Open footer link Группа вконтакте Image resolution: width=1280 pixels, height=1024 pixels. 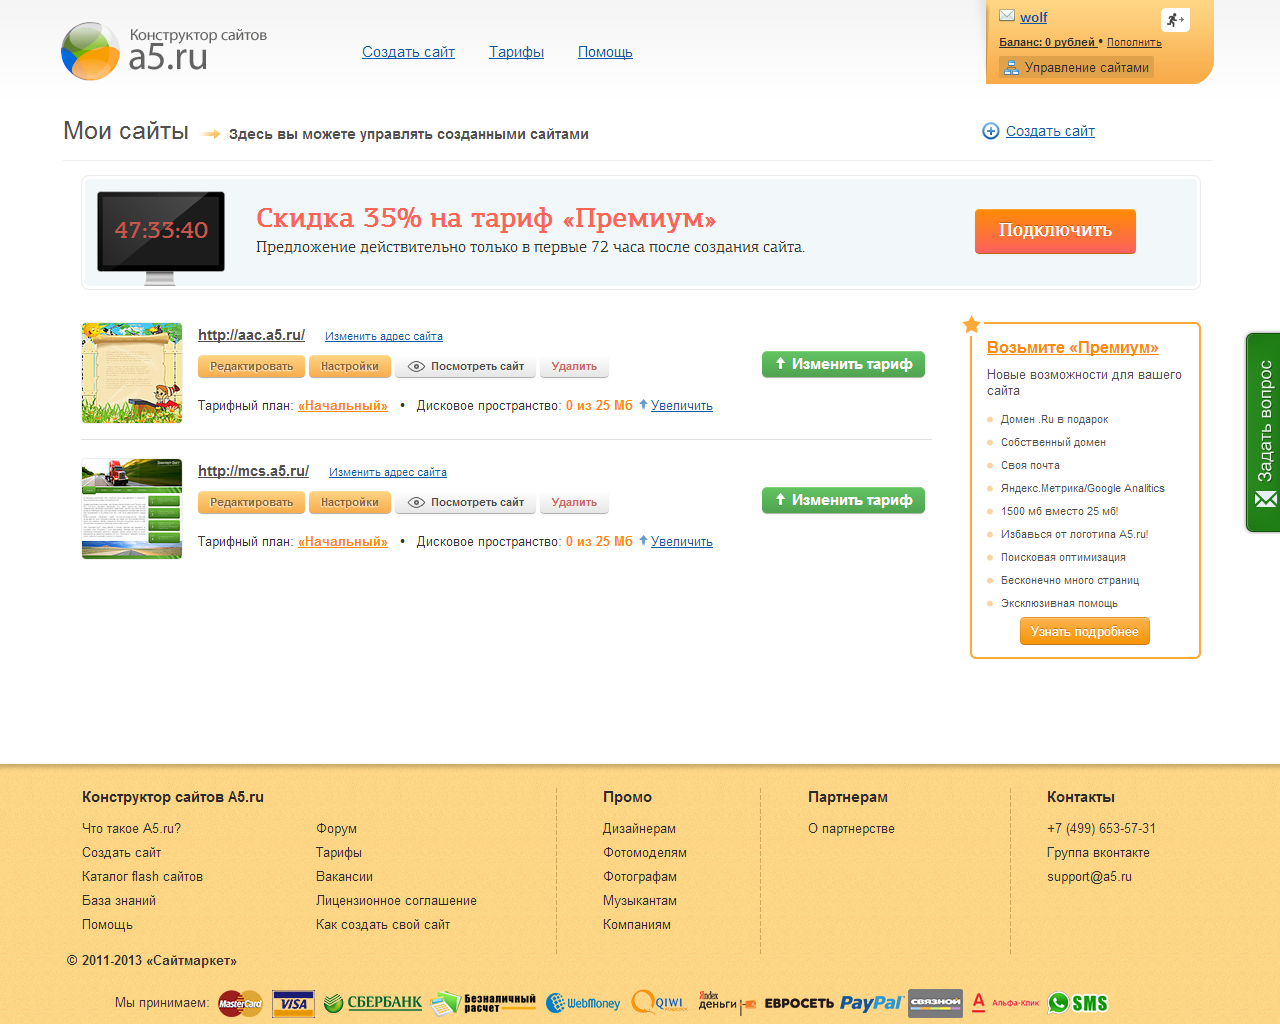(x=1098, y=853)
